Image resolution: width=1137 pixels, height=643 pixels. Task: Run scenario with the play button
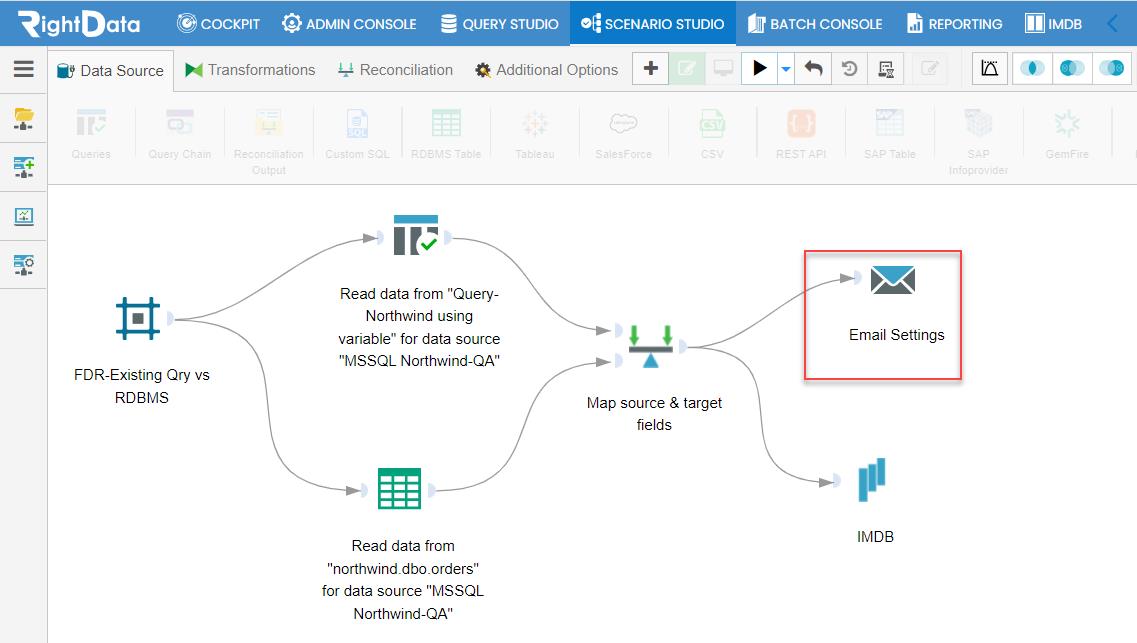tap(759, 69)
